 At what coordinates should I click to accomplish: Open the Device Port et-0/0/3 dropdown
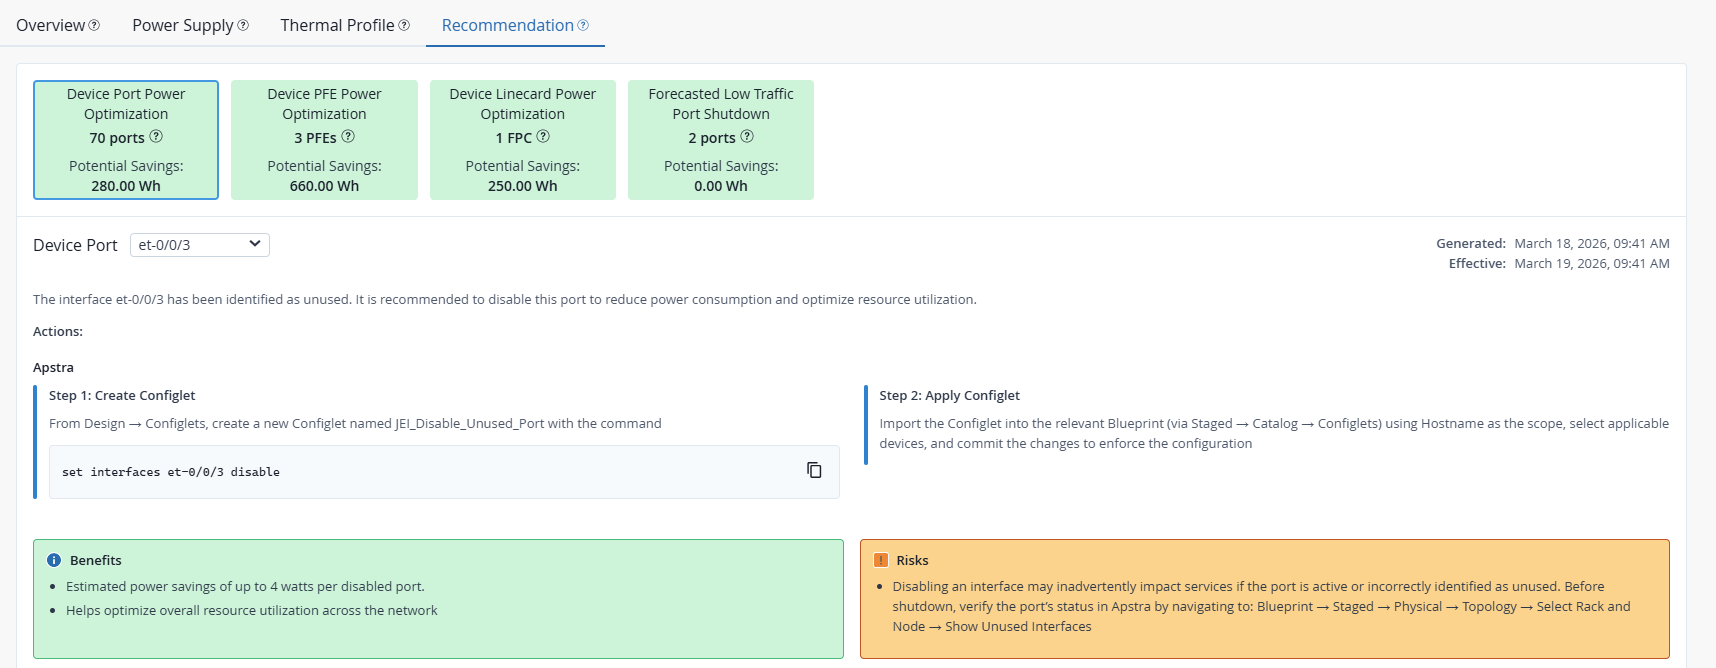click(200, 245)
